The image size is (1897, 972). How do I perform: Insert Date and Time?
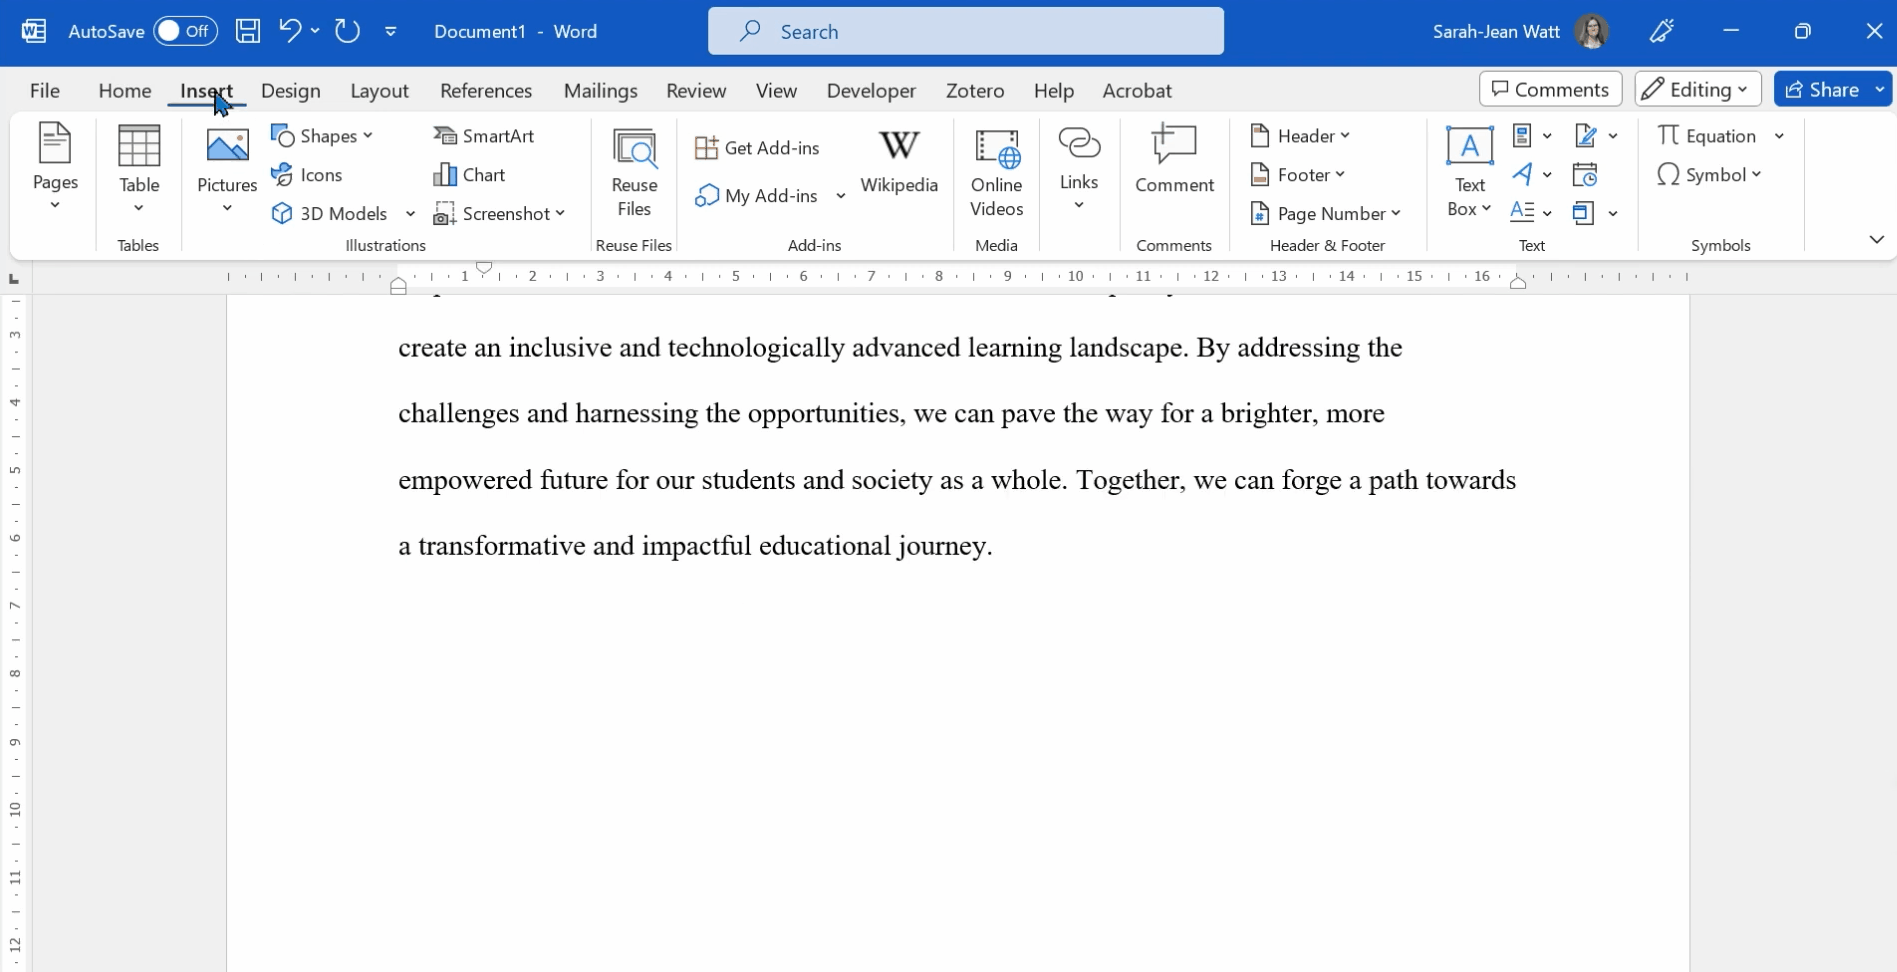tap(1585, 175)
